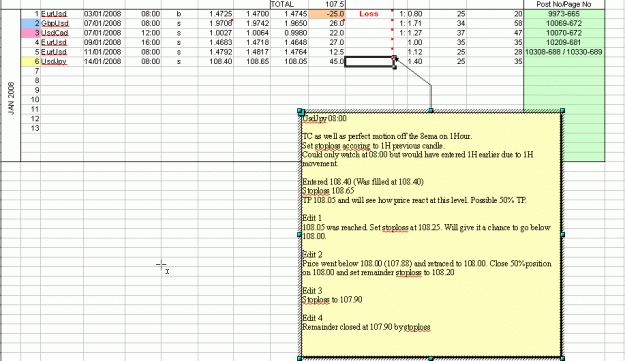Grab the comment's top-right corner handle

pyautogui.click(x=562, y=110)
